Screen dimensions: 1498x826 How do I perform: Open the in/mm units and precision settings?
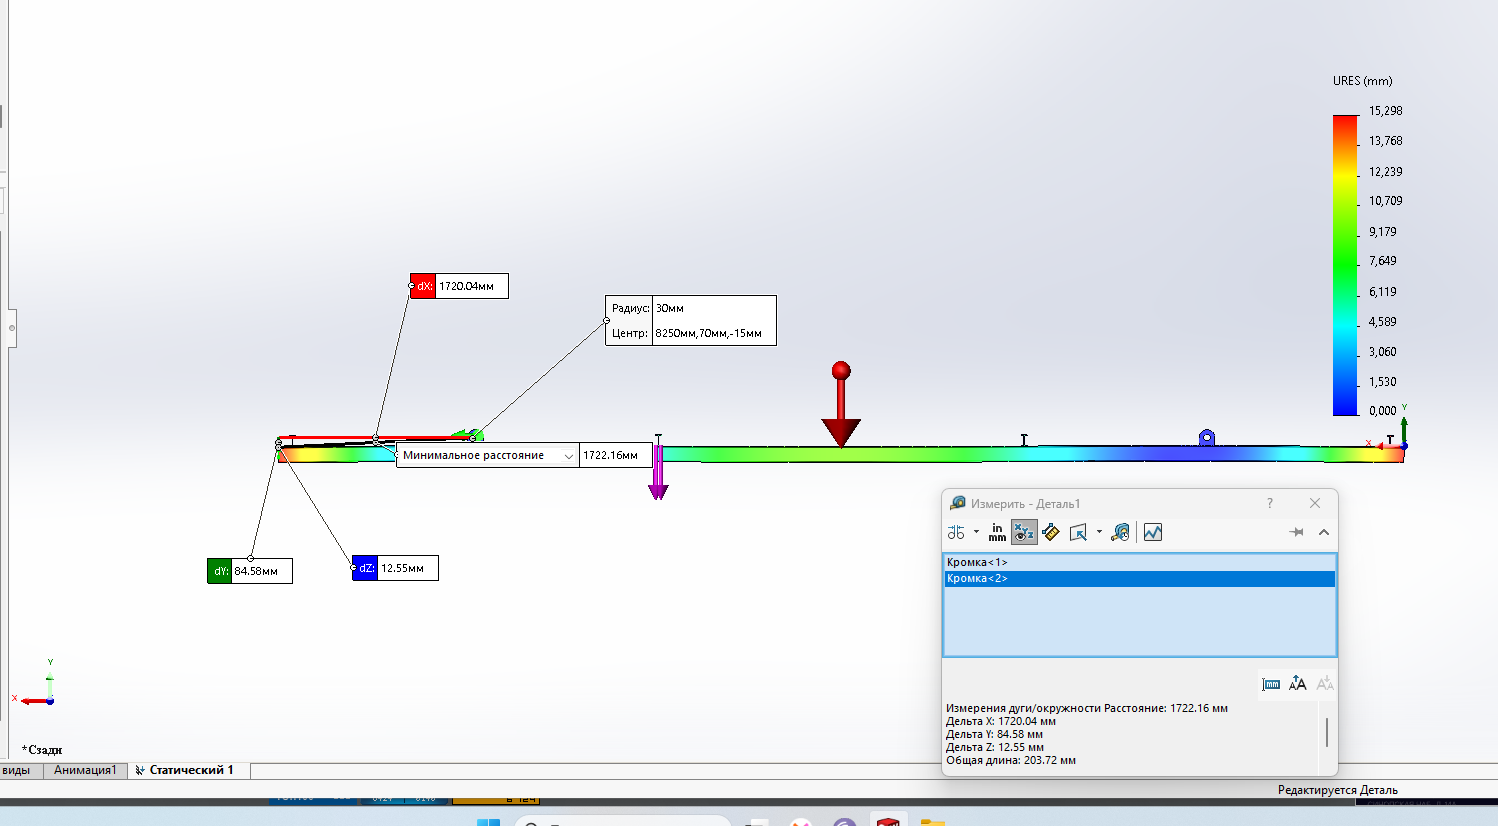pyautogui.click(x=997, y=532)
